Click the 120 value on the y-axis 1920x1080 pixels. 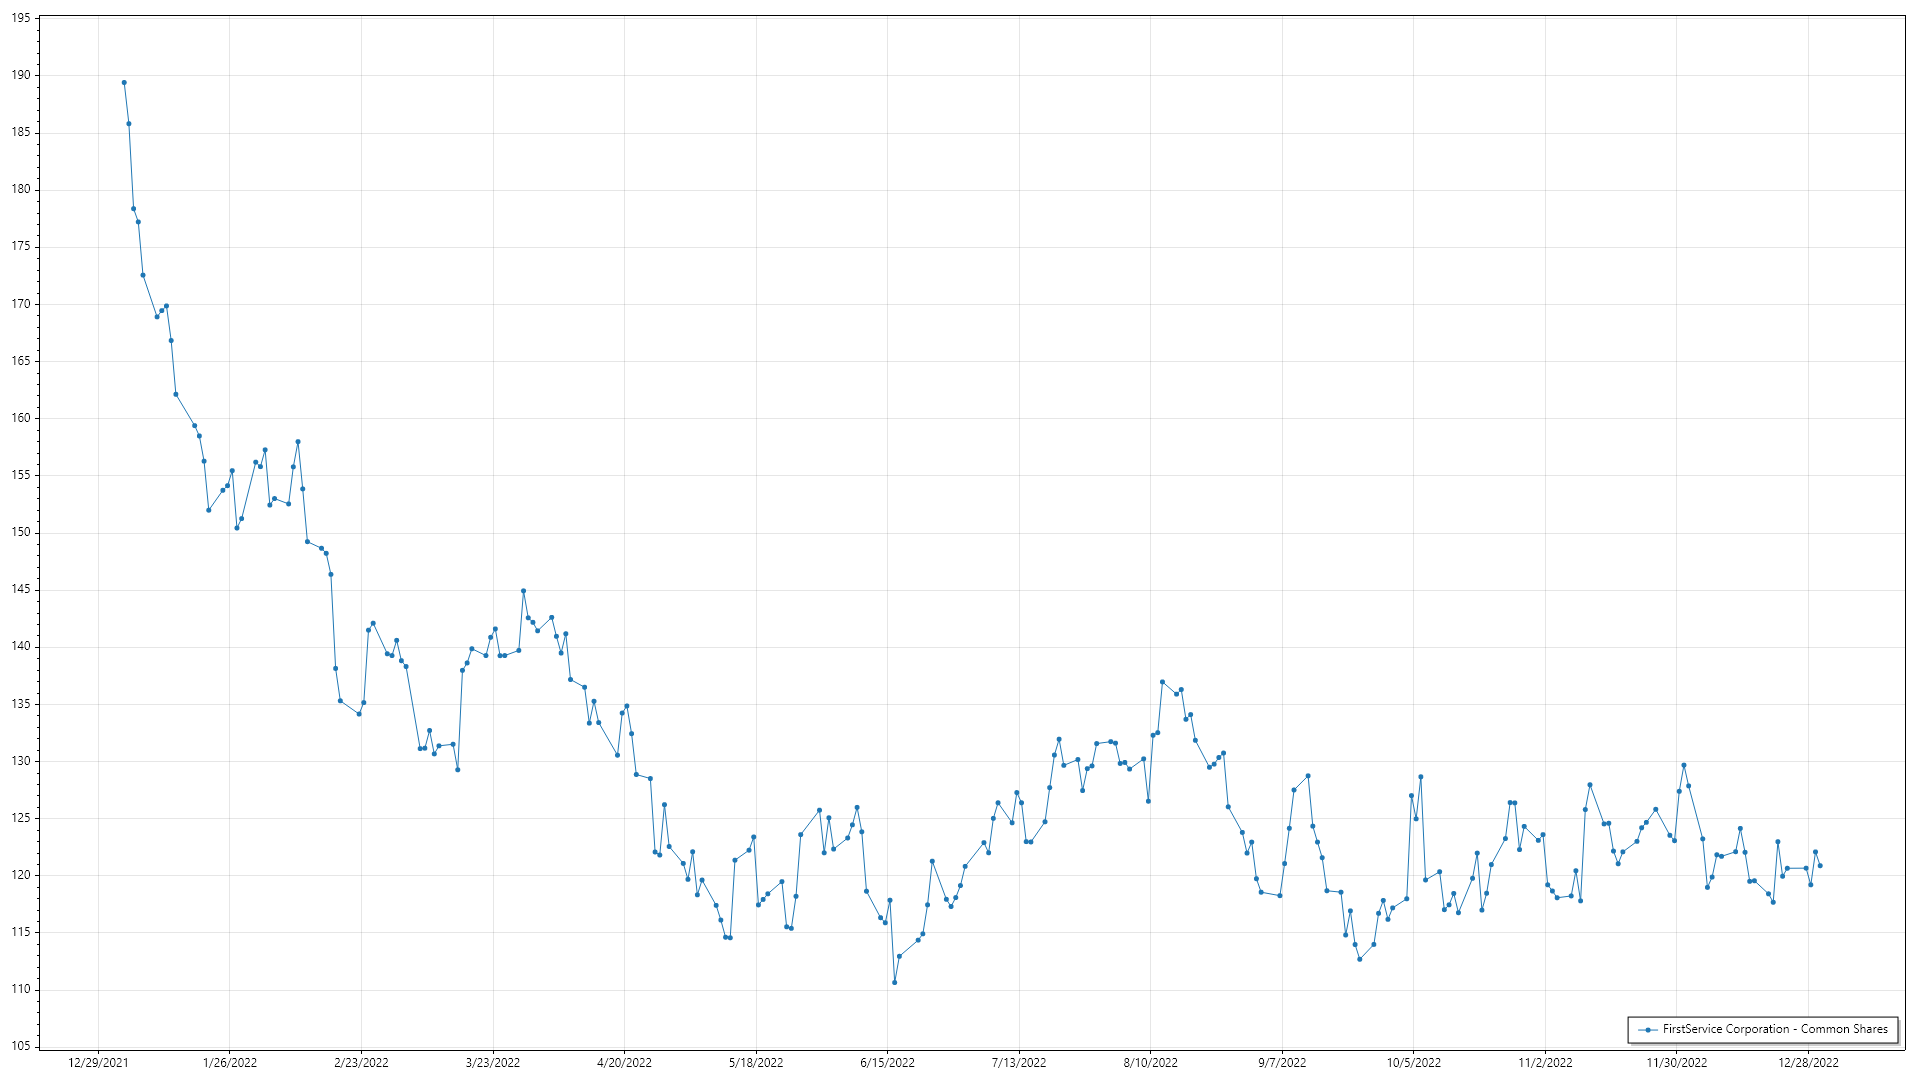[x=21, y=875]
